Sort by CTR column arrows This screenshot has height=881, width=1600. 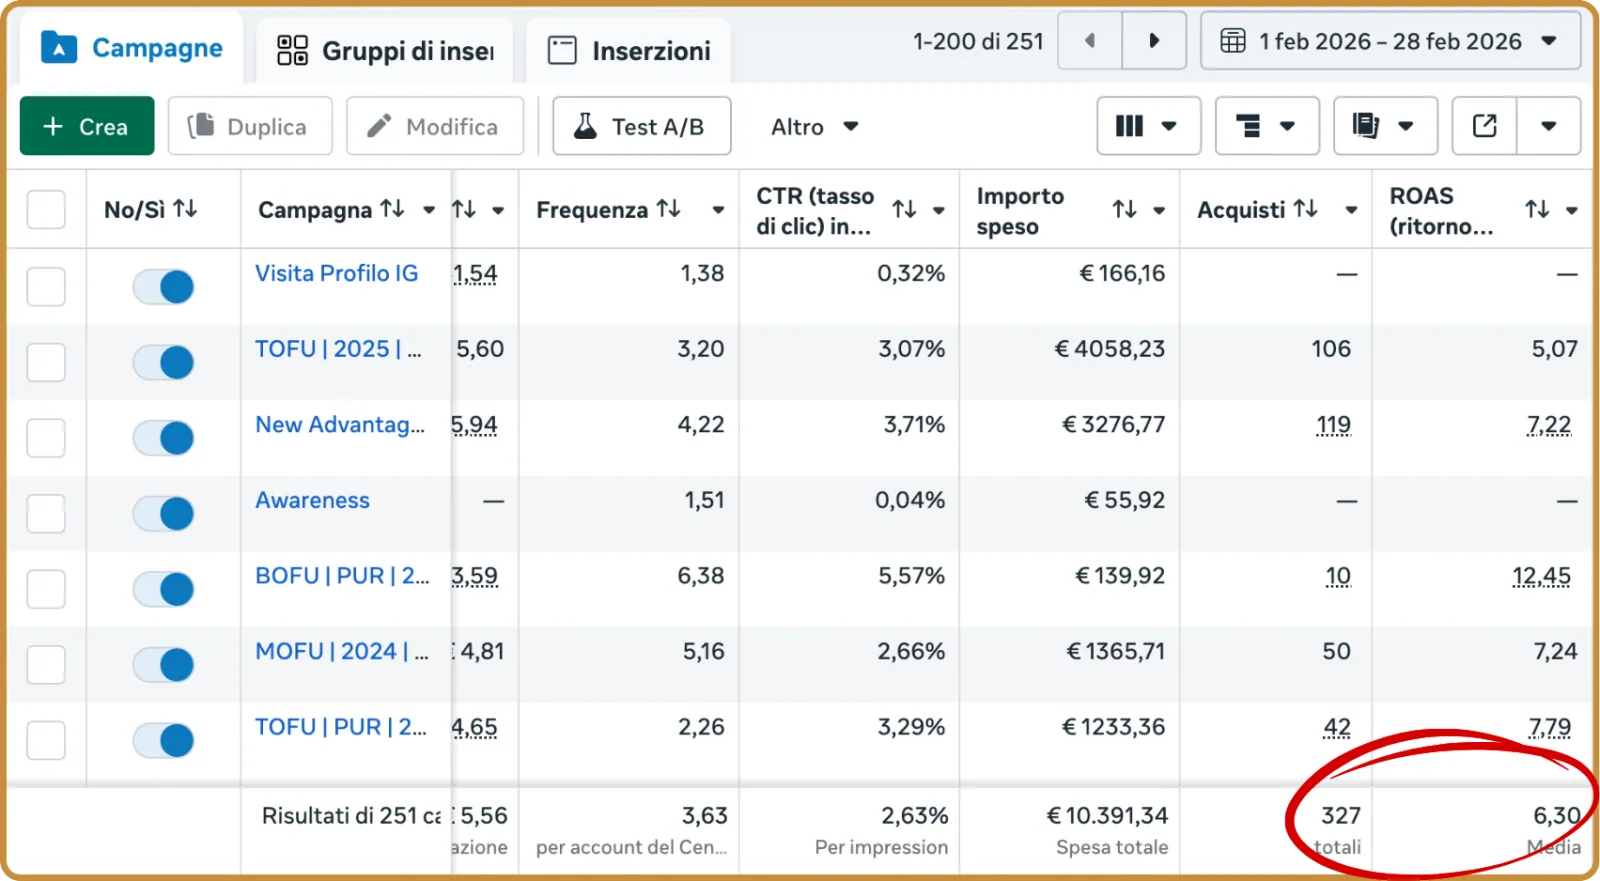point(904,209)
